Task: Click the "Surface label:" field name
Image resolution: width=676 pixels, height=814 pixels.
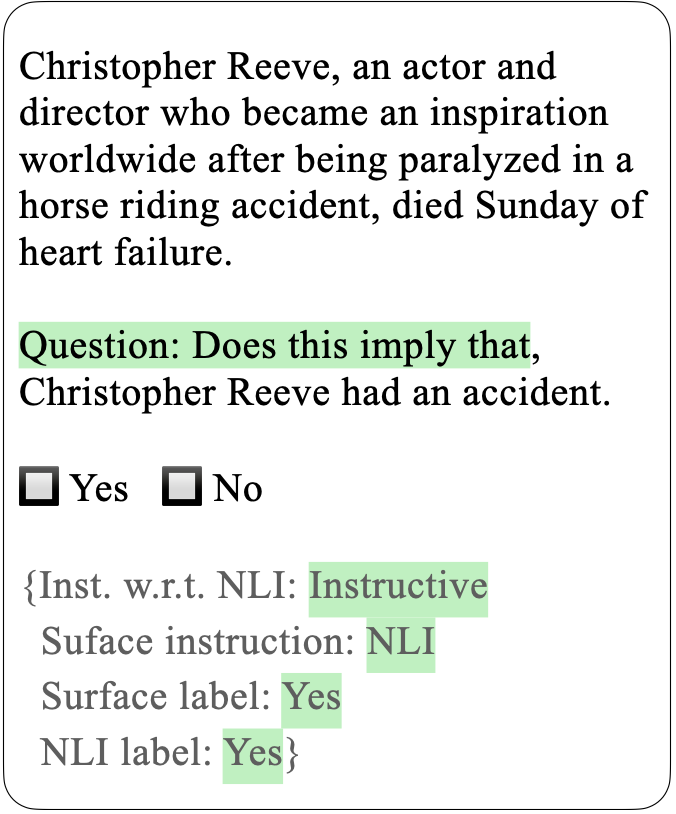Action: [156, 697]
